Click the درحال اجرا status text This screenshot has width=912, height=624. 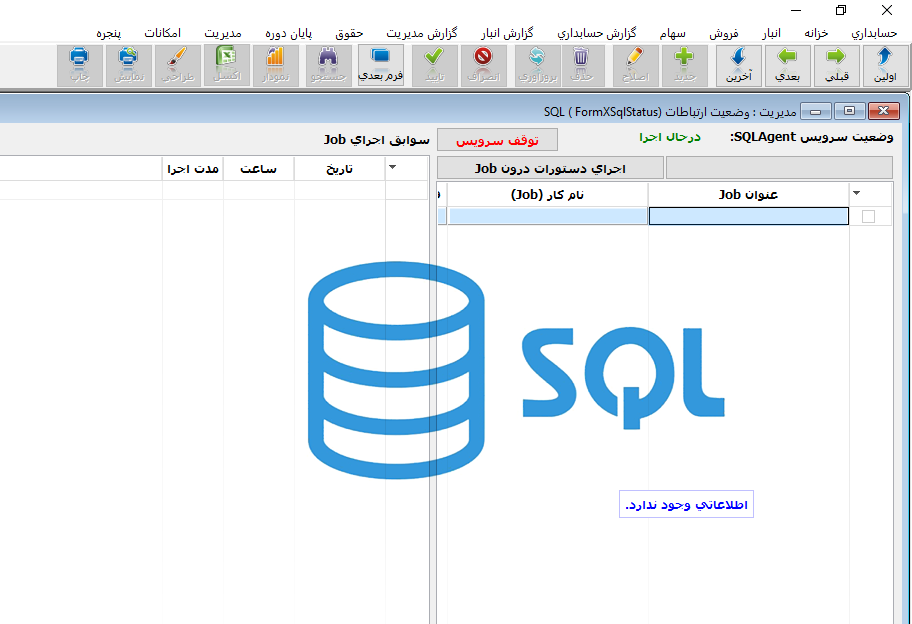click(x=670, y=137)
